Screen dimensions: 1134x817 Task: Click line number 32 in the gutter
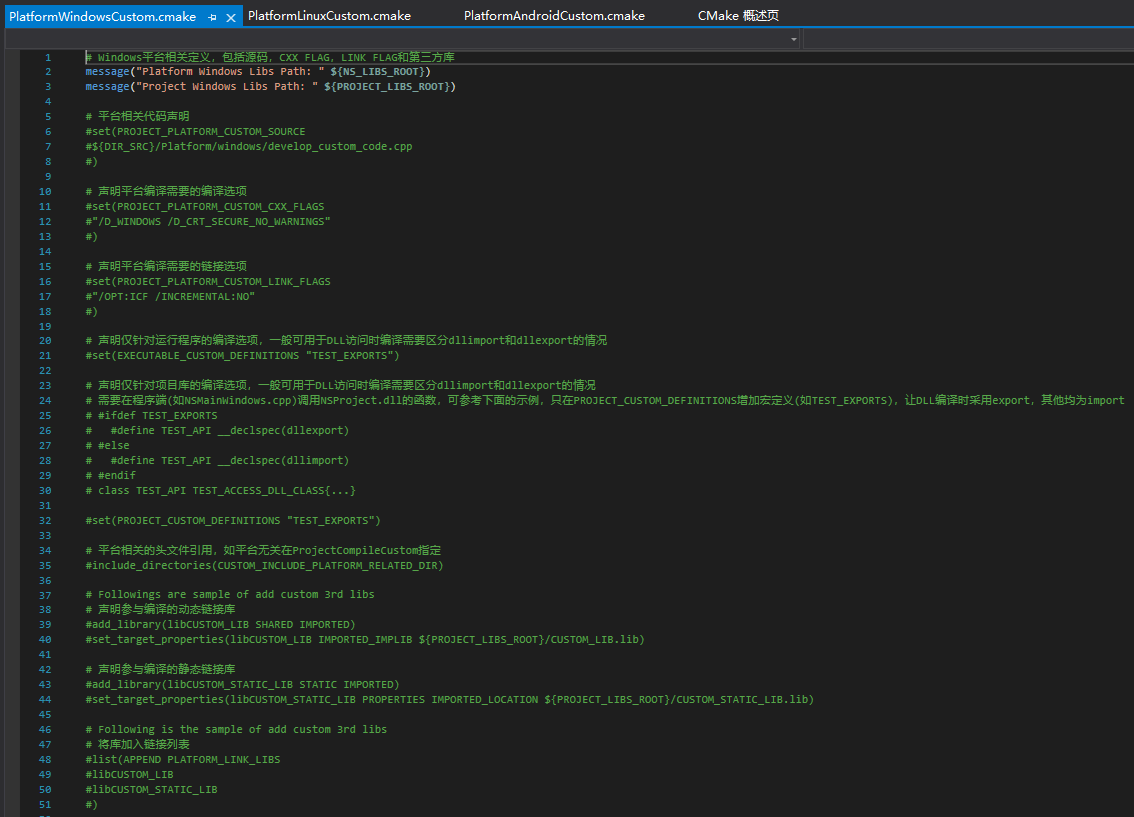click(44, 520)
